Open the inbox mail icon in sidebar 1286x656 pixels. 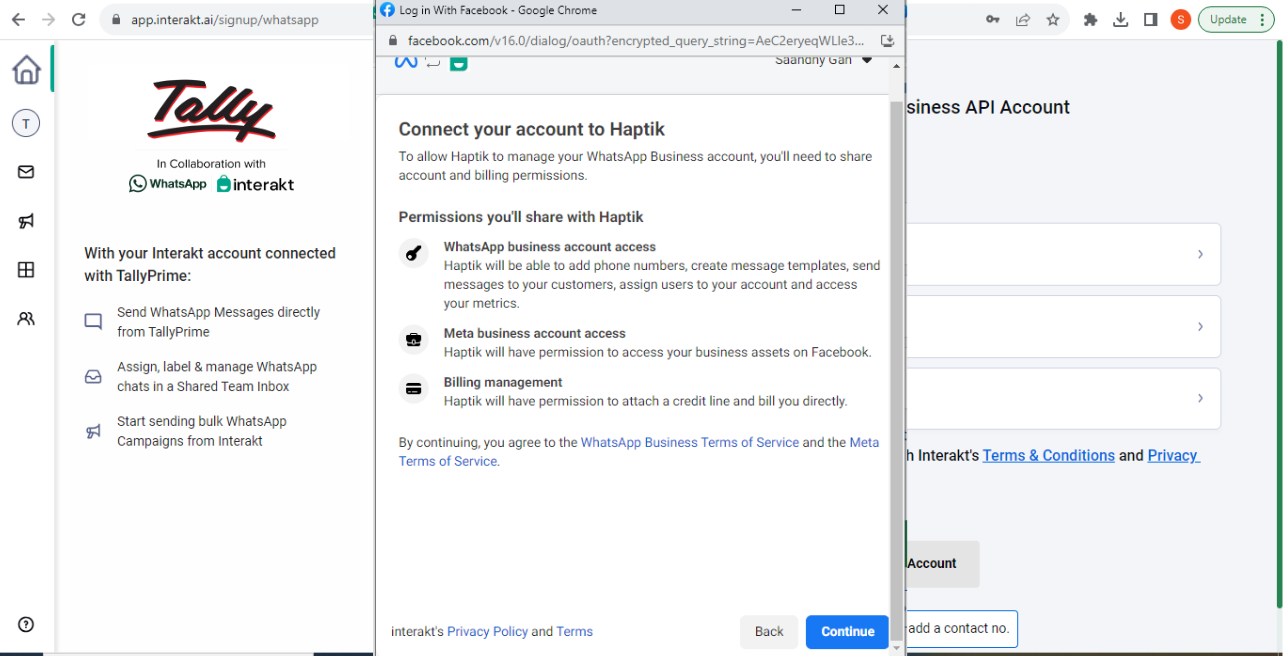coord(26,172)
